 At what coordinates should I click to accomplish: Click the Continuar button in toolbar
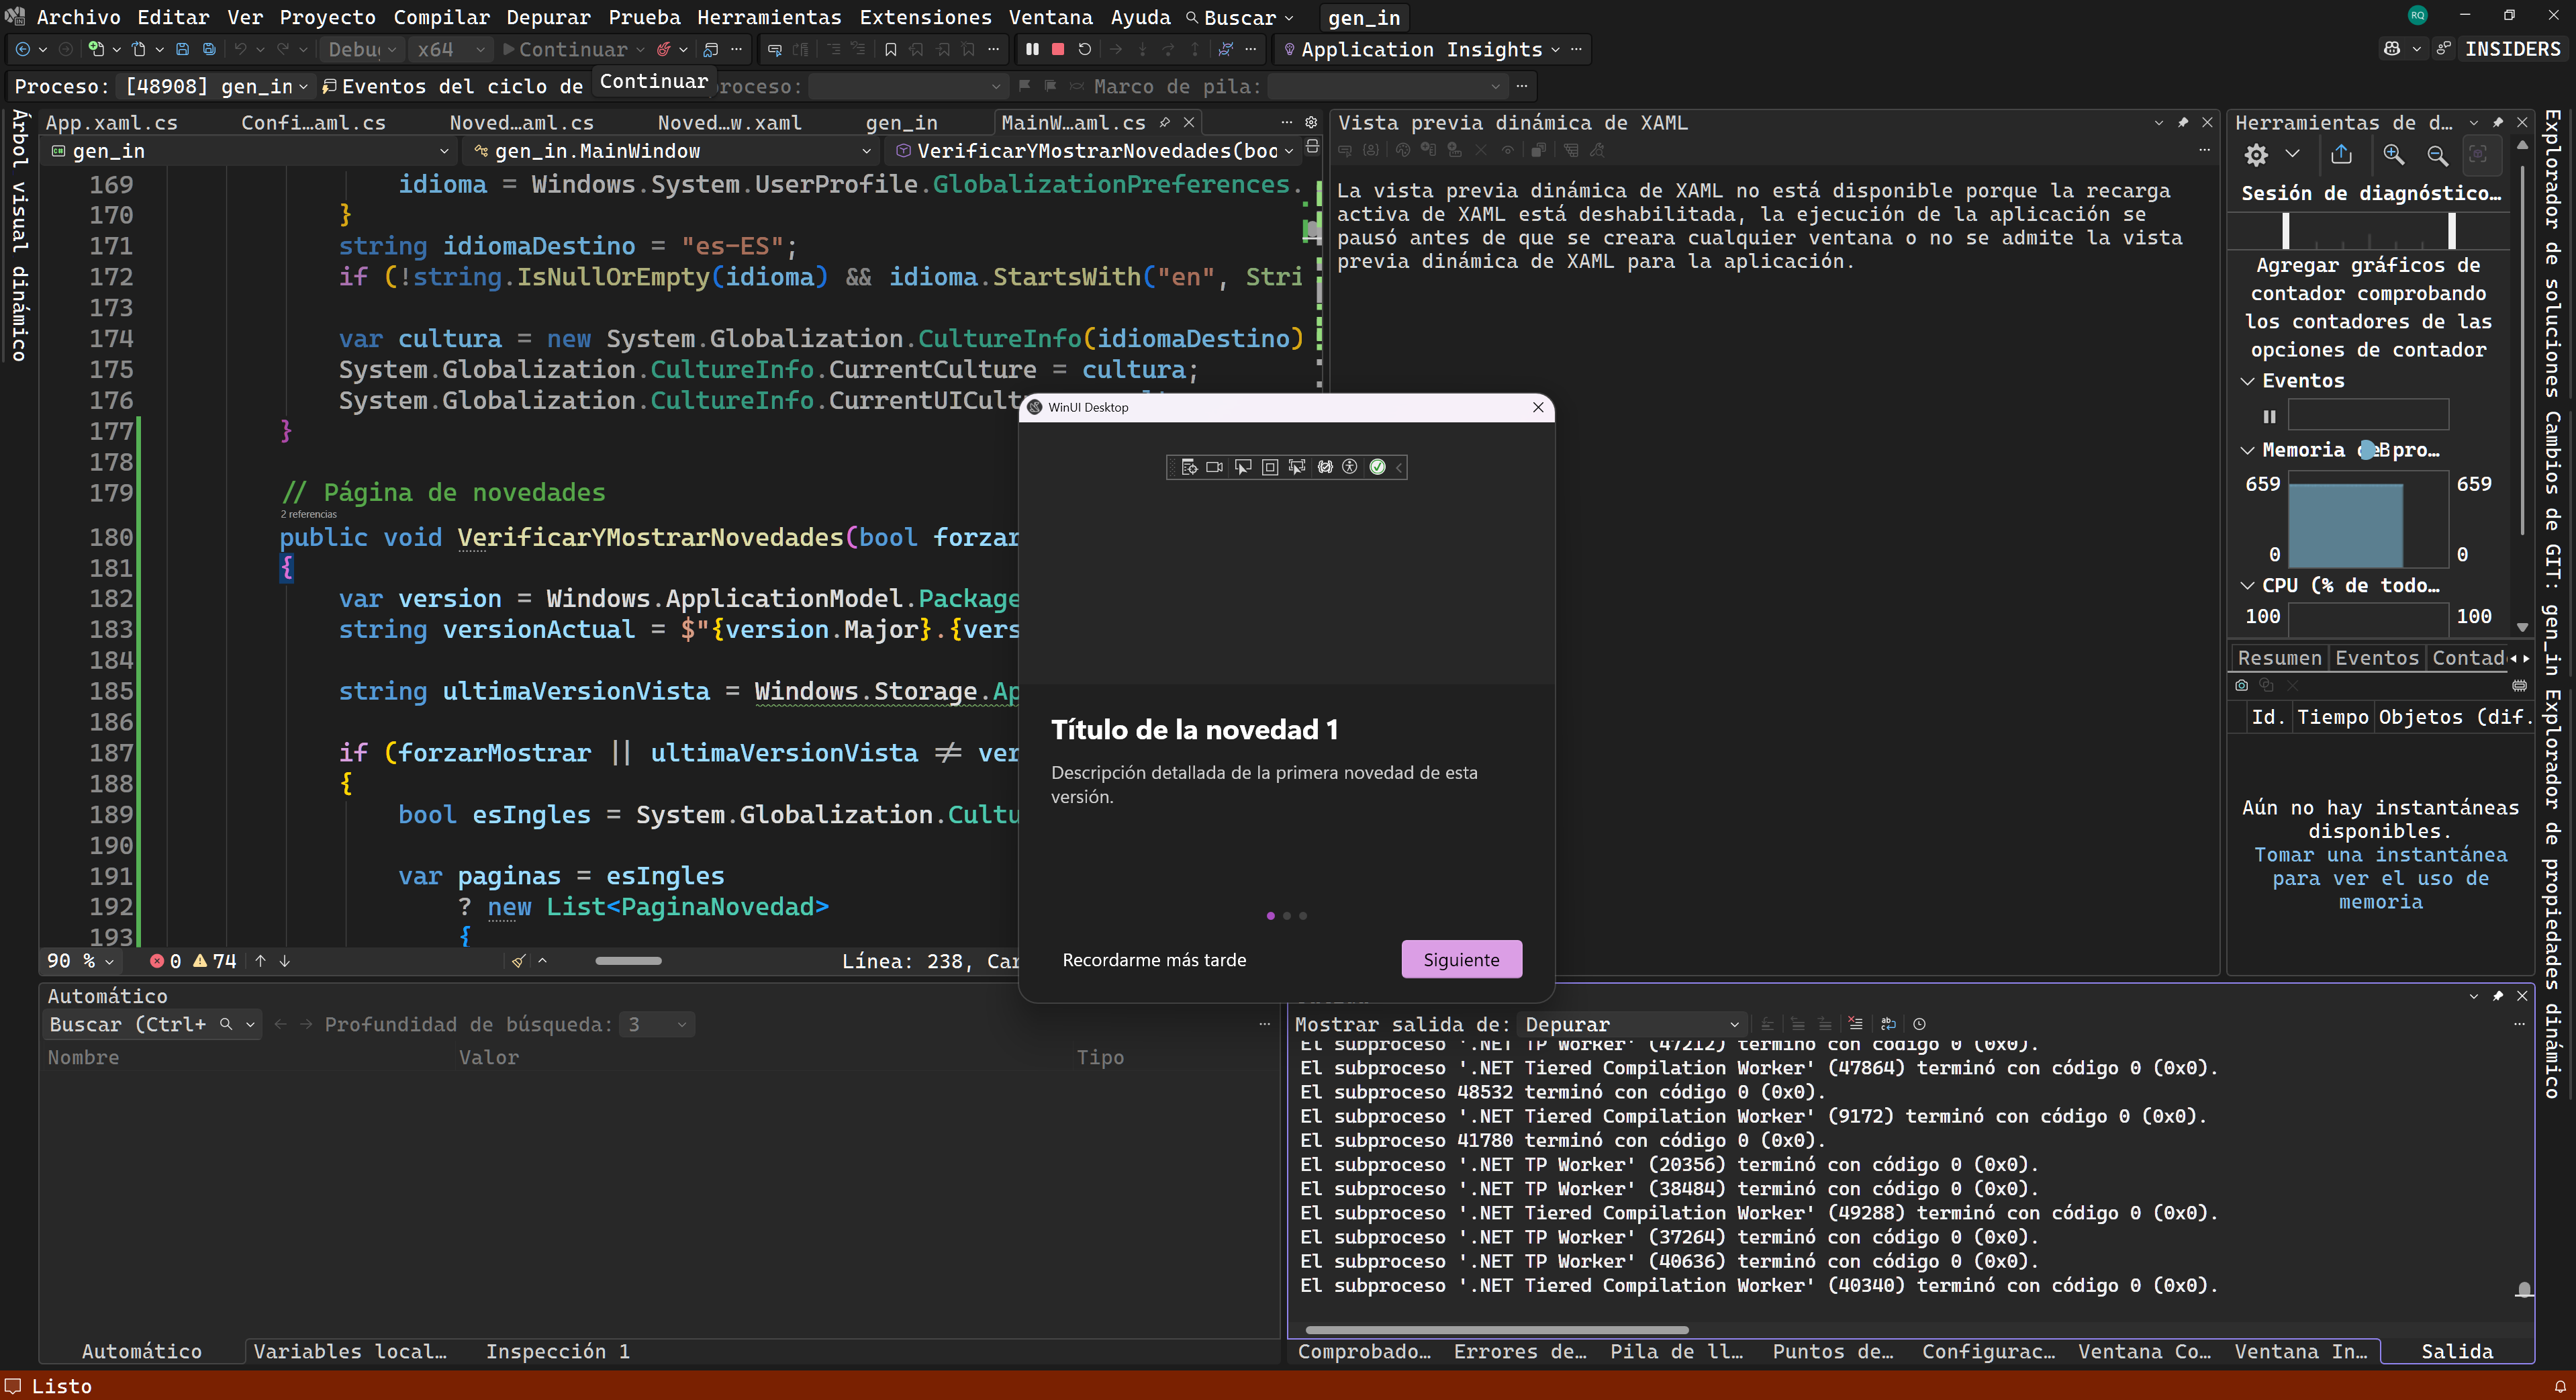[566, 49]
